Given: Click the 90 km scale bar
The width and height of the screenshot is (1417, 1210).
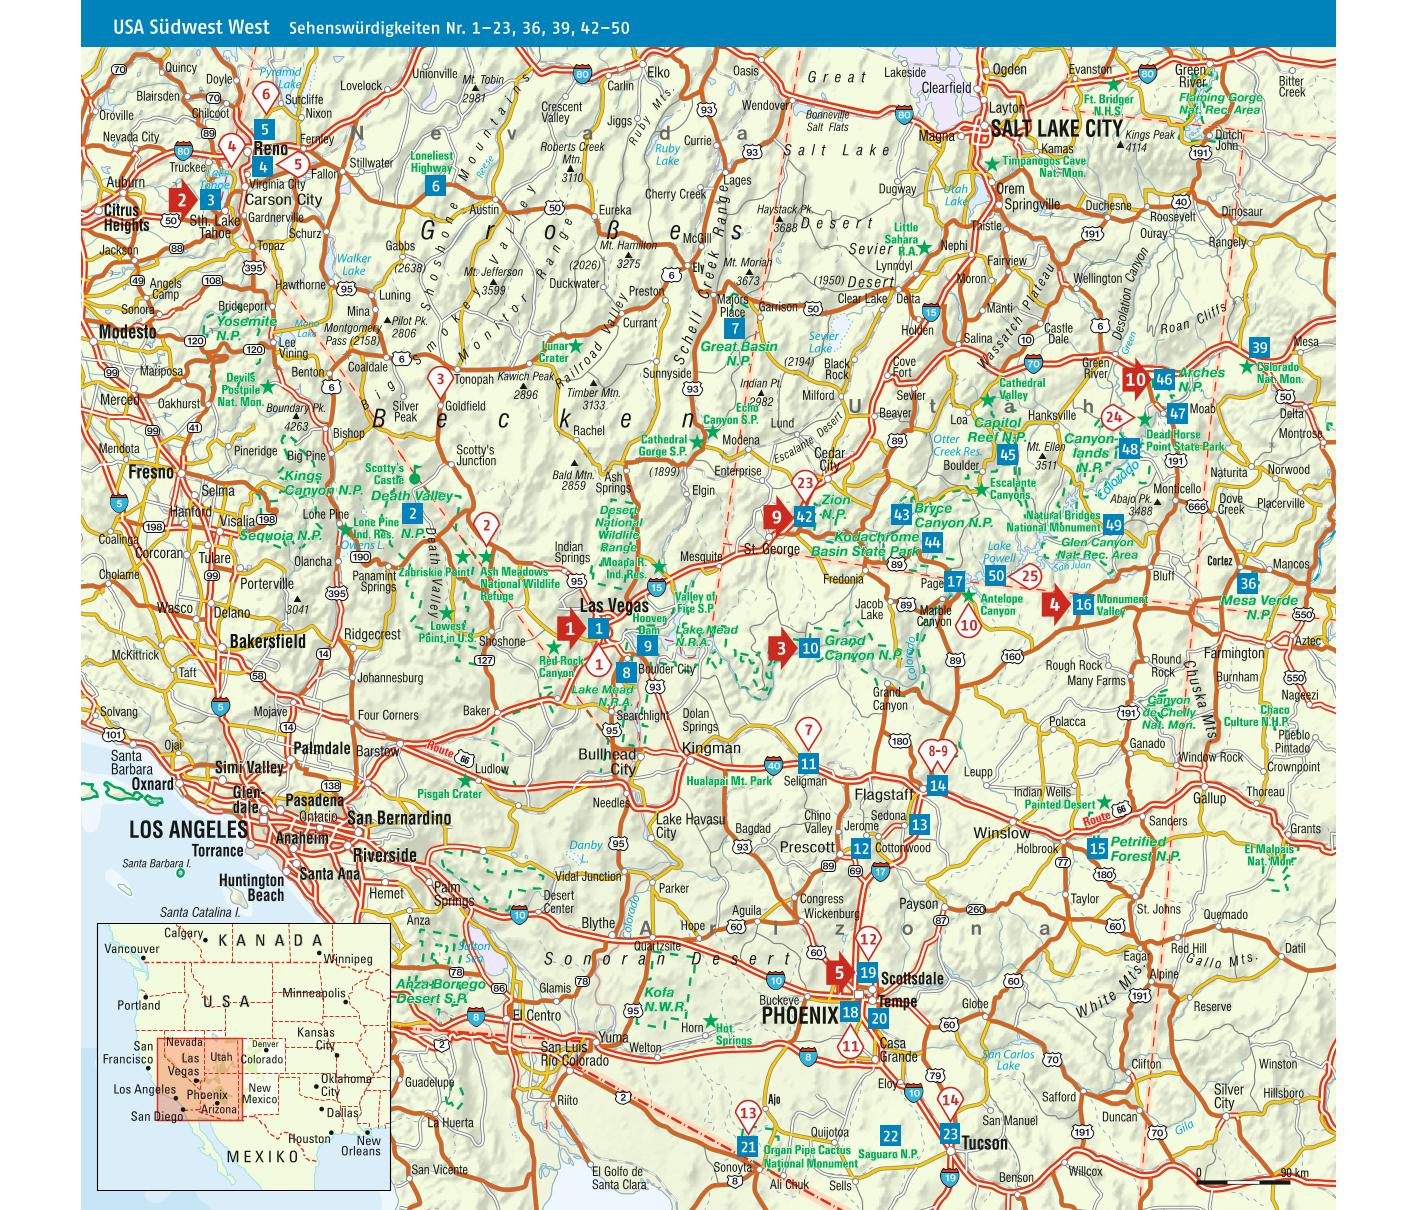Looking at the screenshot, I should (x=1243, y=1182).
